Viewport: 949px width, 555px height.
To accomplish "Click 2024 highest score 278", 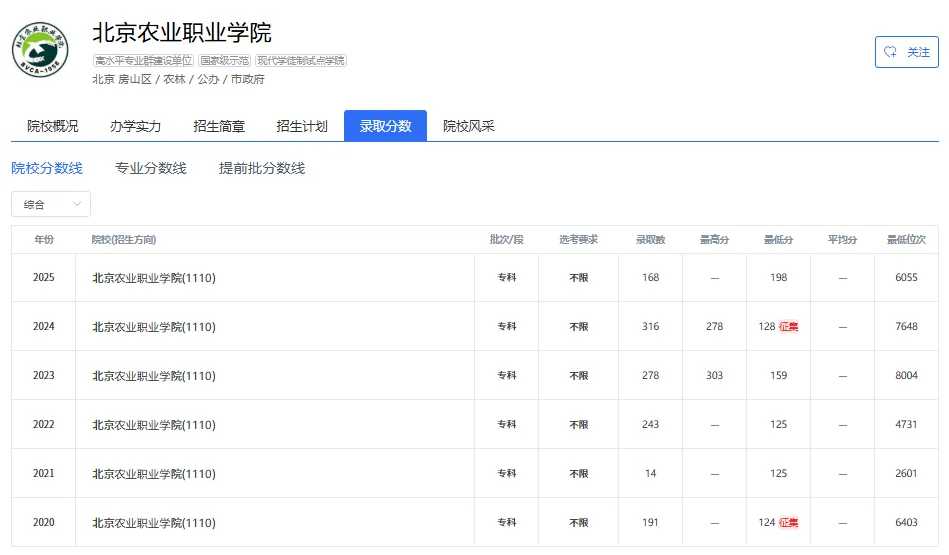I will point(715,326).
